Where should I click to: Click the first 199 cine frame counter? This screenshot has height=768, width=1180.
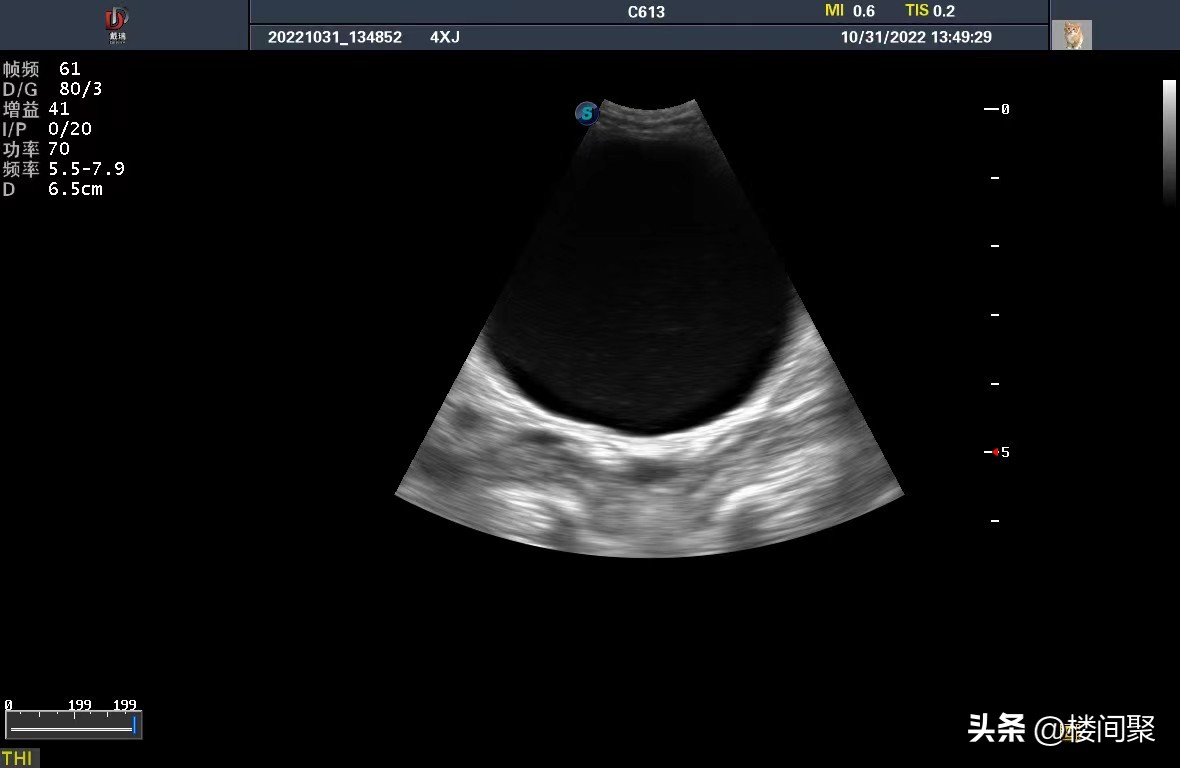pyautogui.click(x=80, y=705)
